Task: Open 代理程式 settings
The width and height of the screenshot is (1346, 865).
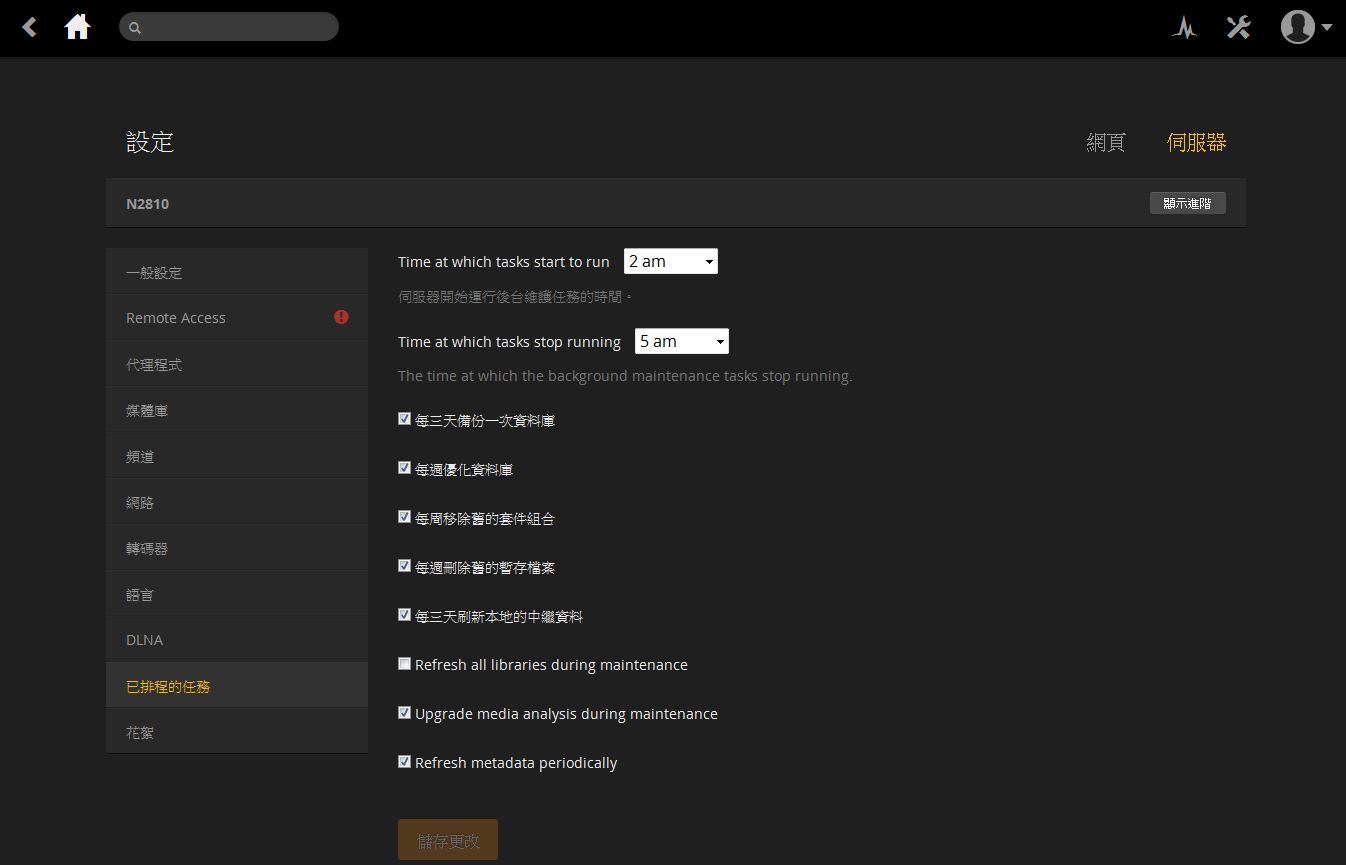Action: 237,365
